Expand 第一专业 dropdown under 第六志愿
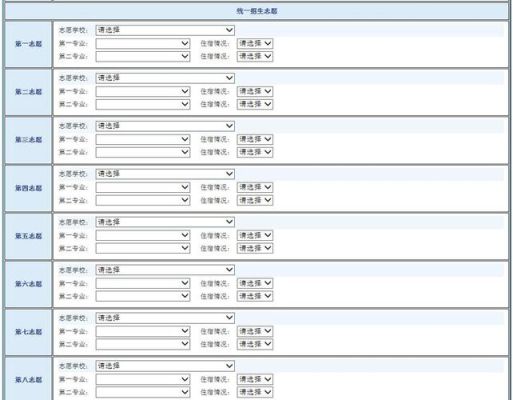The image size is (513, 400). pos(143,283)
